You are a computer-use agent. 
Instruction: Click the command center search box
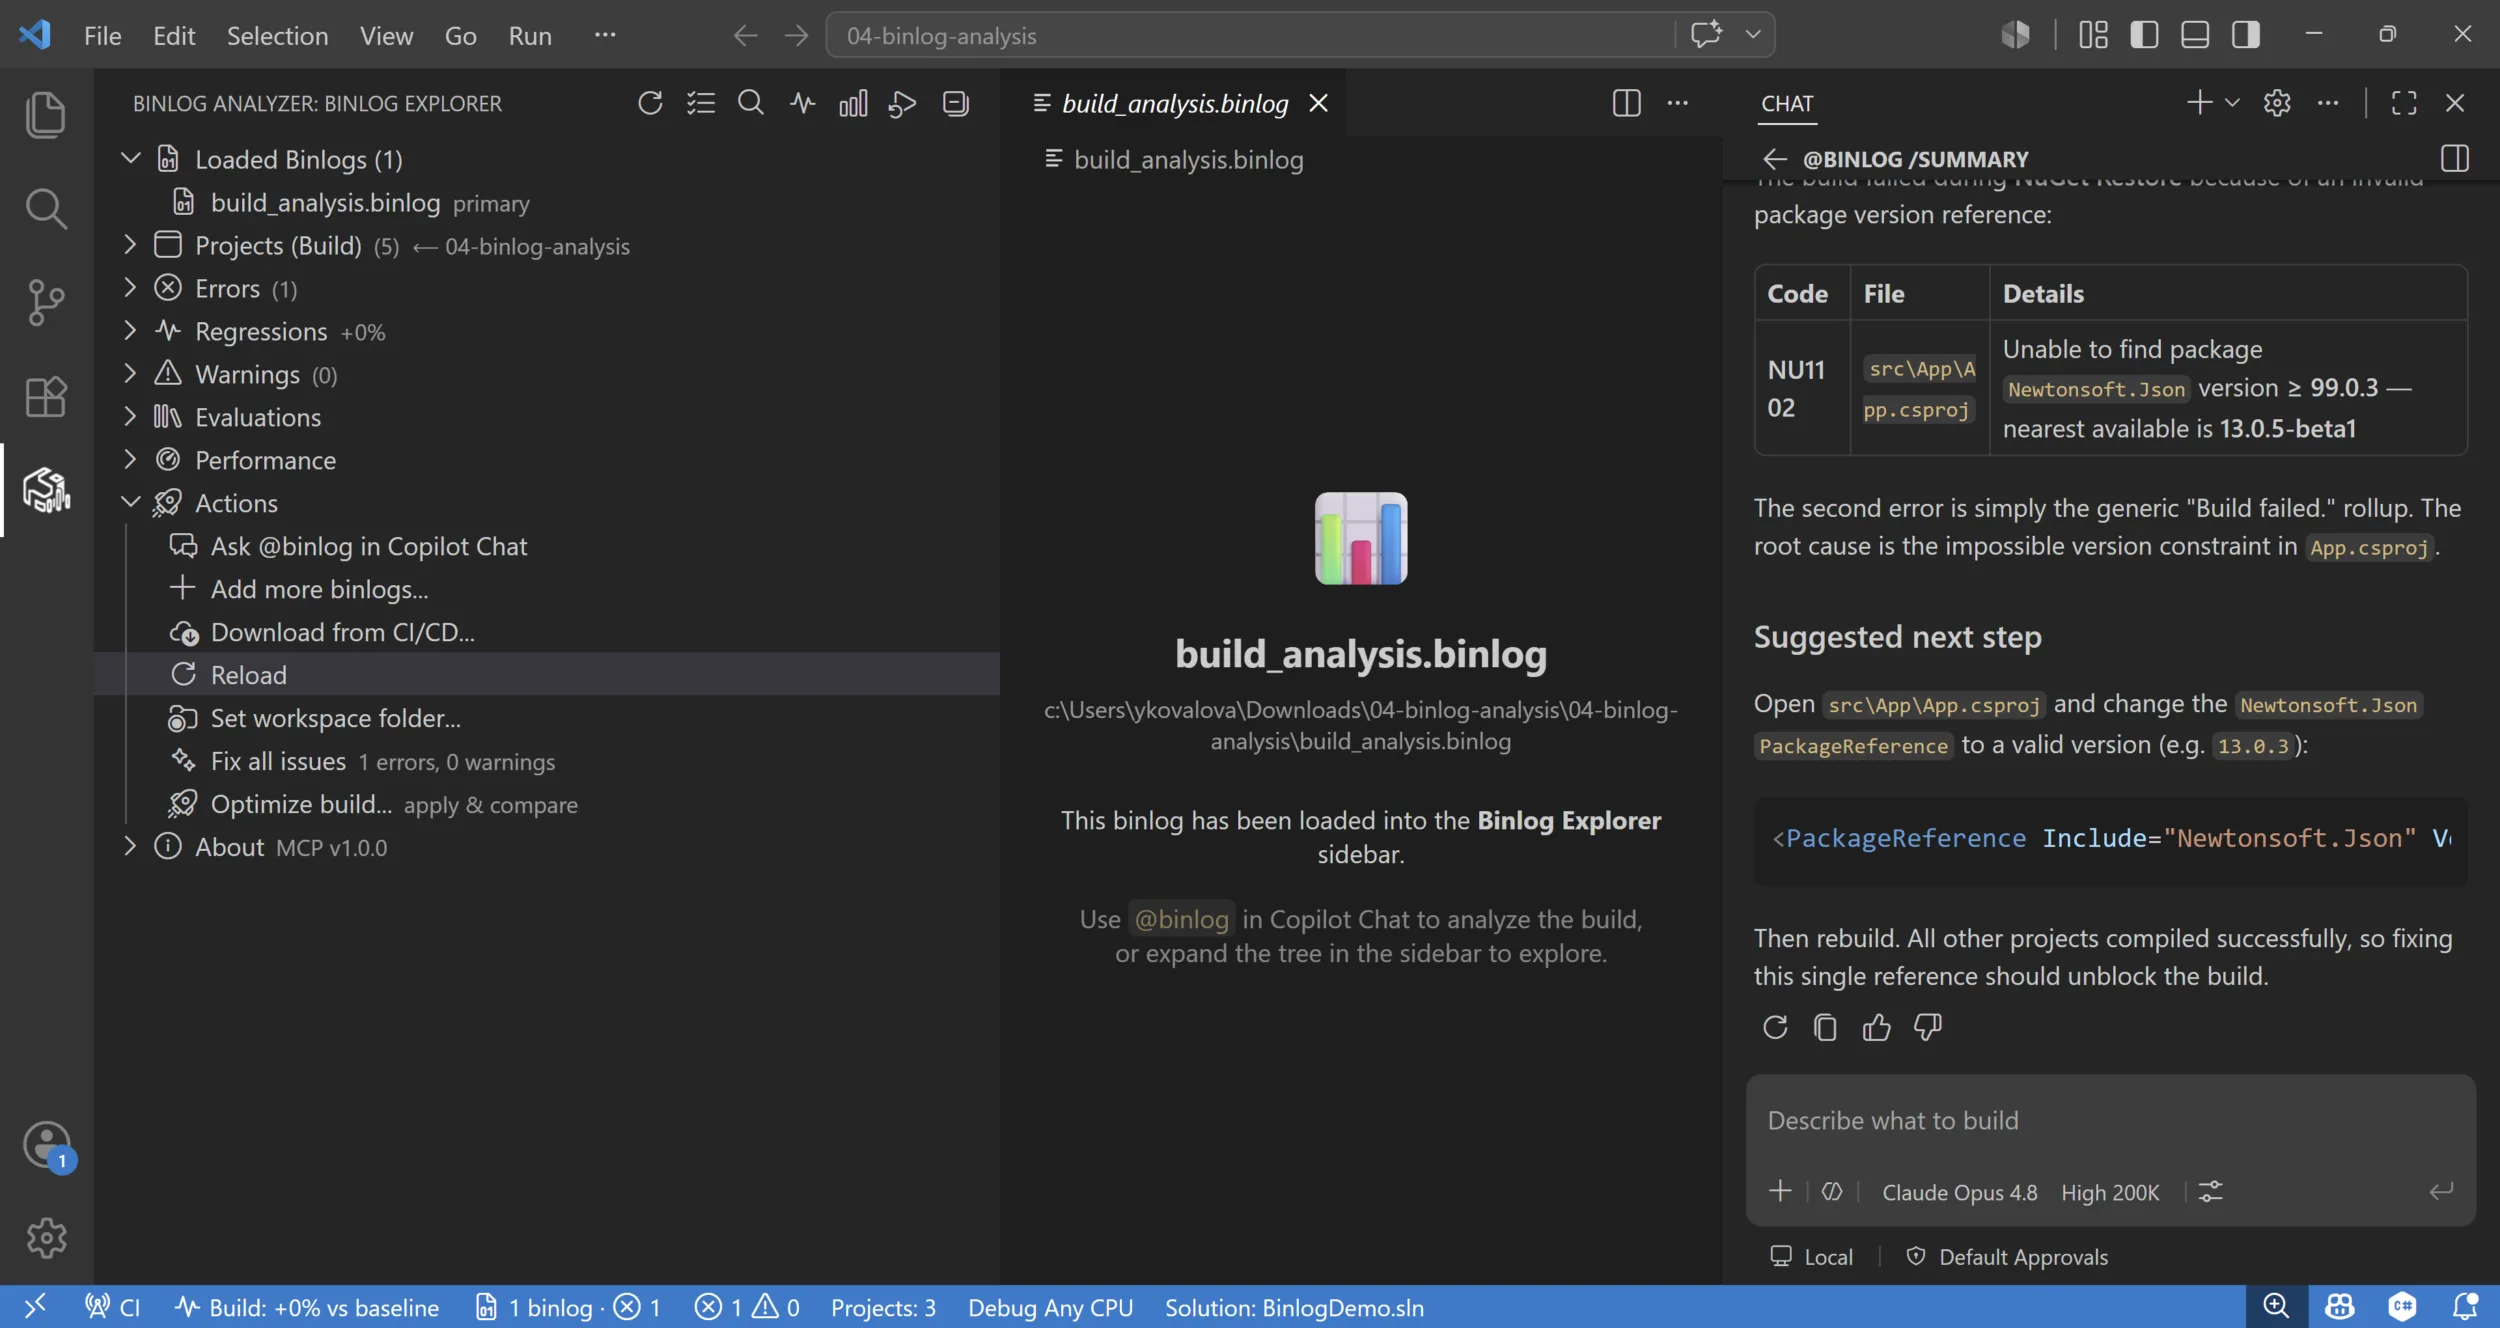[x=1250, y=35]
